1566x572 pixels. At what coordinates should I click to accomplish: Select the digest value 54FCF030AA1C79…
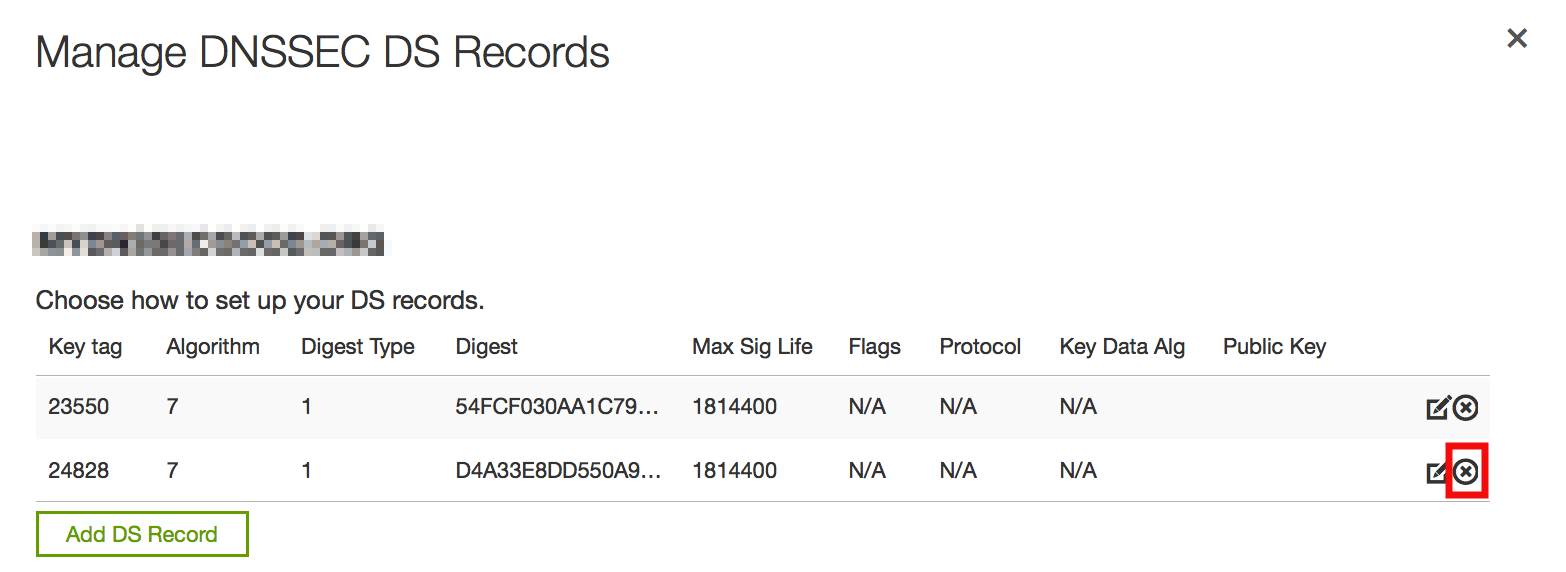coord(557,407)
